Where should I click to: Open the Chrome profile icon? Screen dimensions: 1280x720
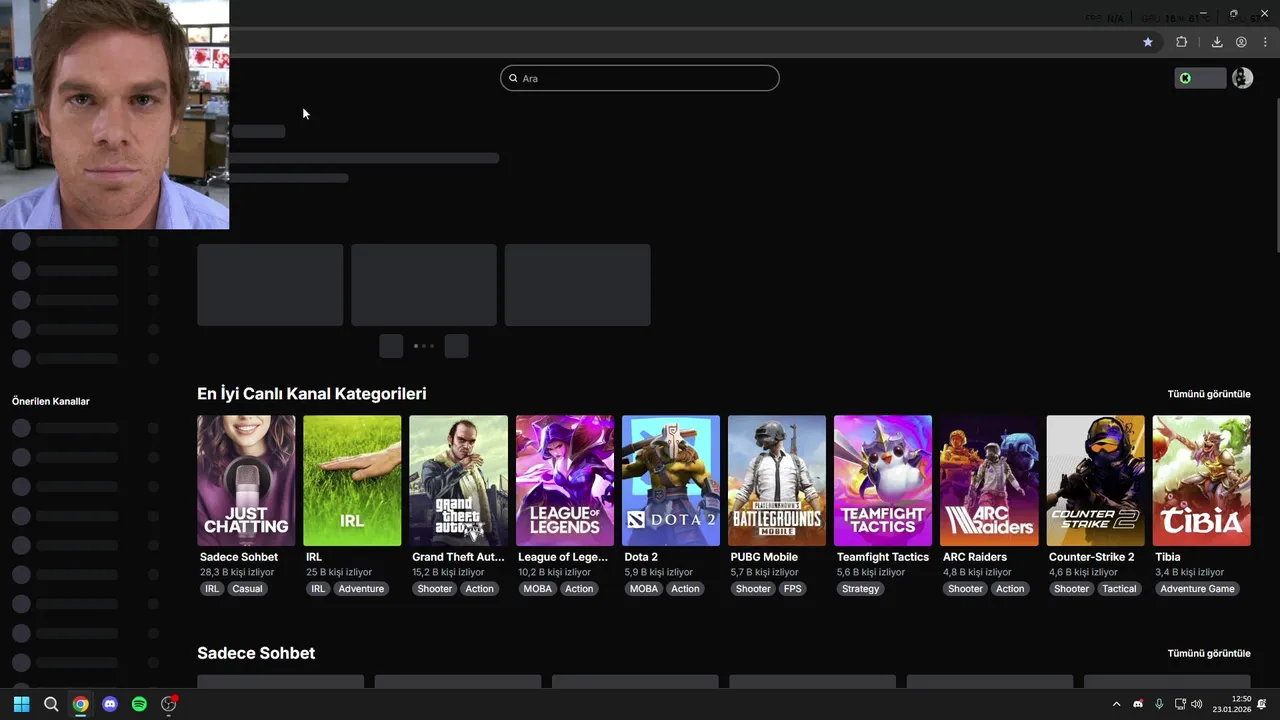pyautogui.click(x=1241, y=42)
